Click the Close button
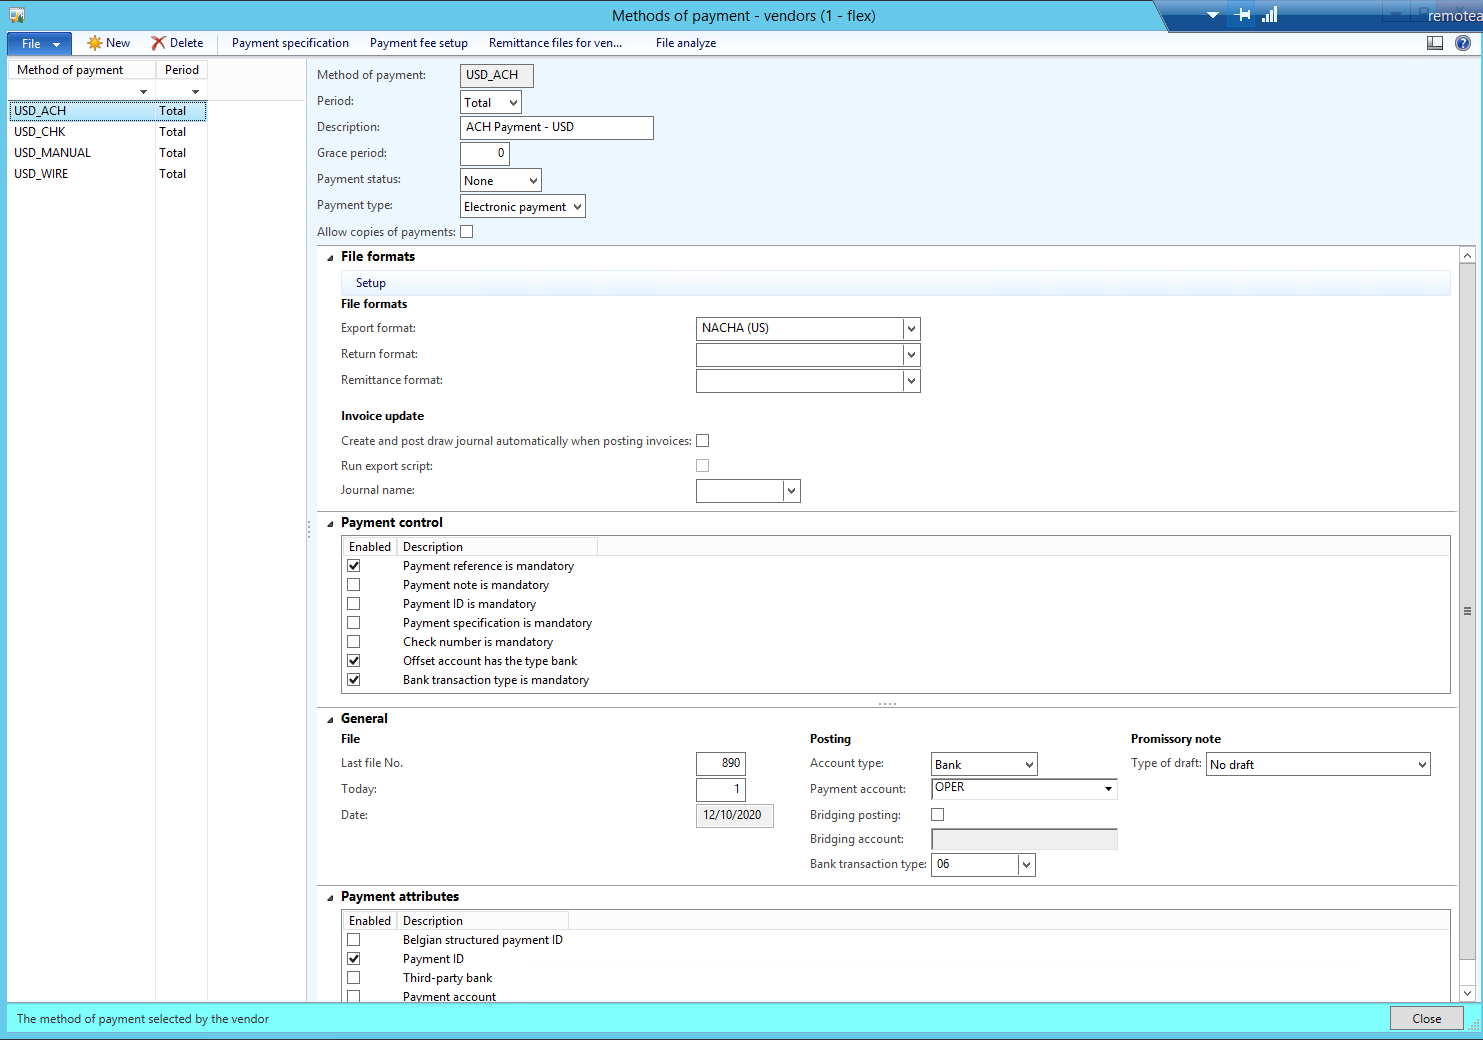 [x=1426, y=1018]
